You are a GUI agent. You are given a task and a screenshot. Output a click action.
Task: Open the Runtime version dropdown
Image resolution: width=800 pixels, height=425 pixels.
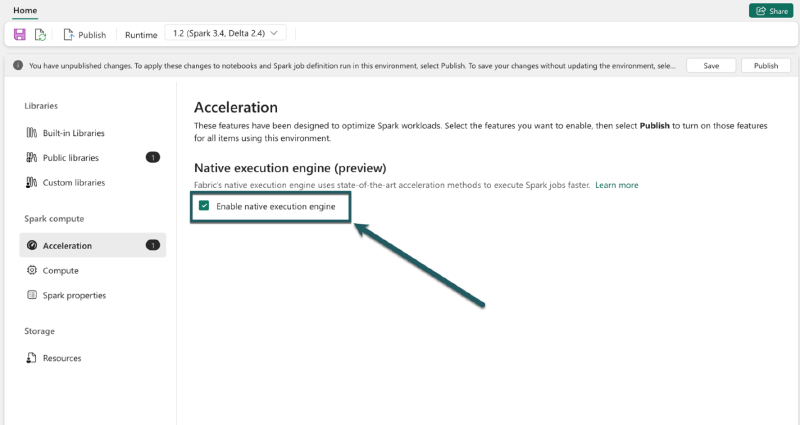coord(225,33)
